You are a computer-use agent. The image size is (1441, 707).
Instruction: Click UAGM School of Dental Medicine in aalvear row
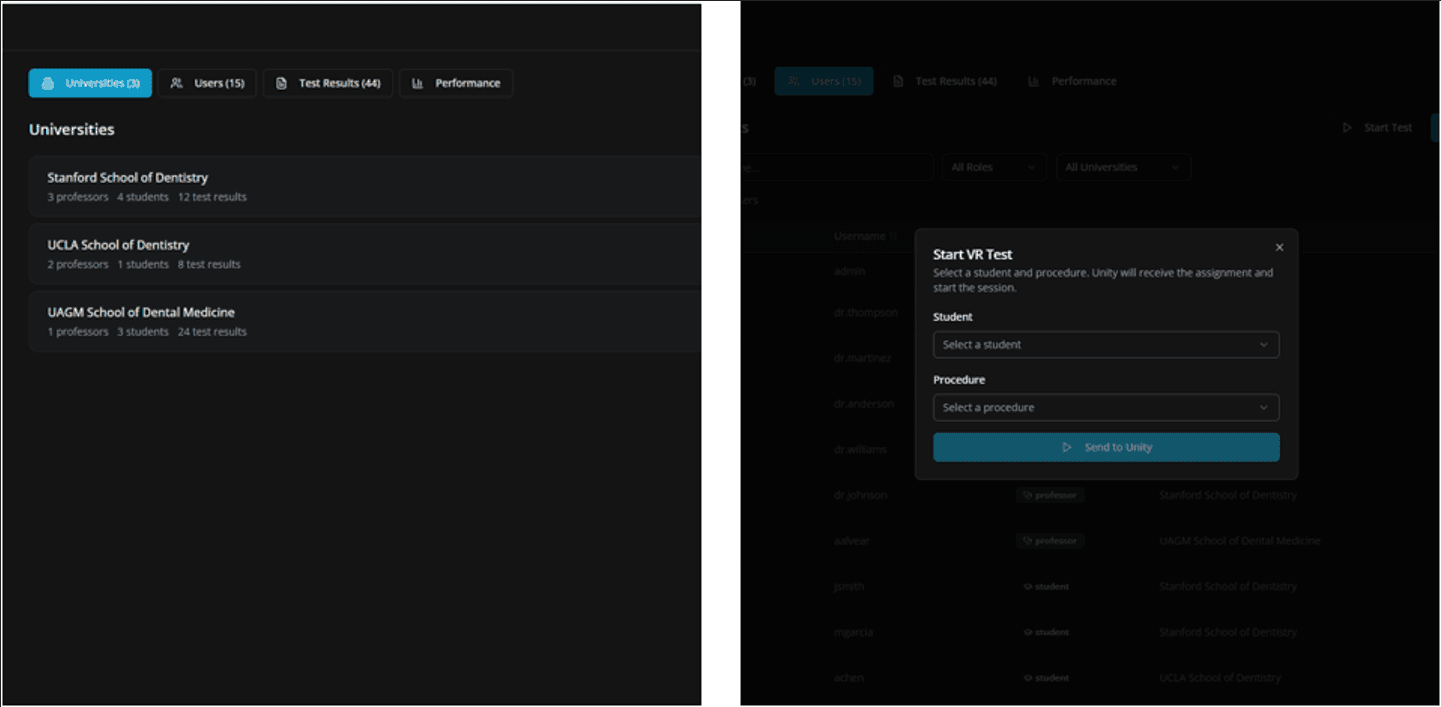1240,542
